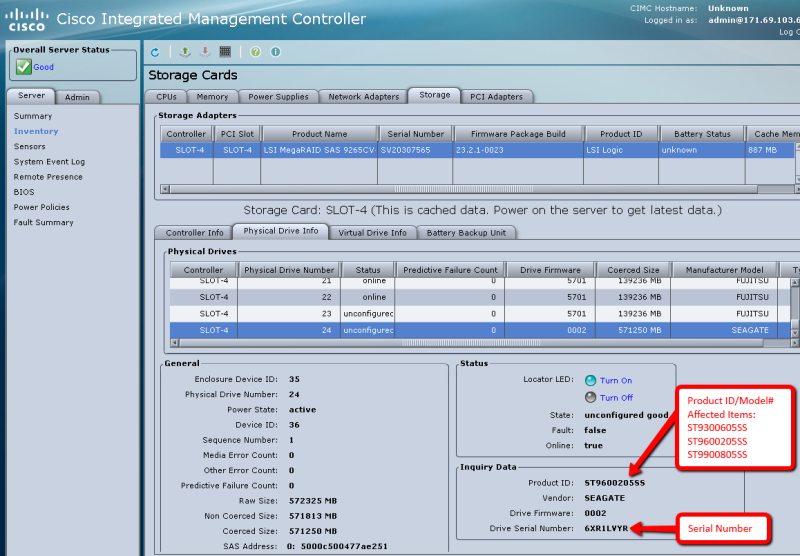Click left arrow of Physical Drives horizontal scrollbar
This screenshot has height=556, width=800.
point(174,343)
